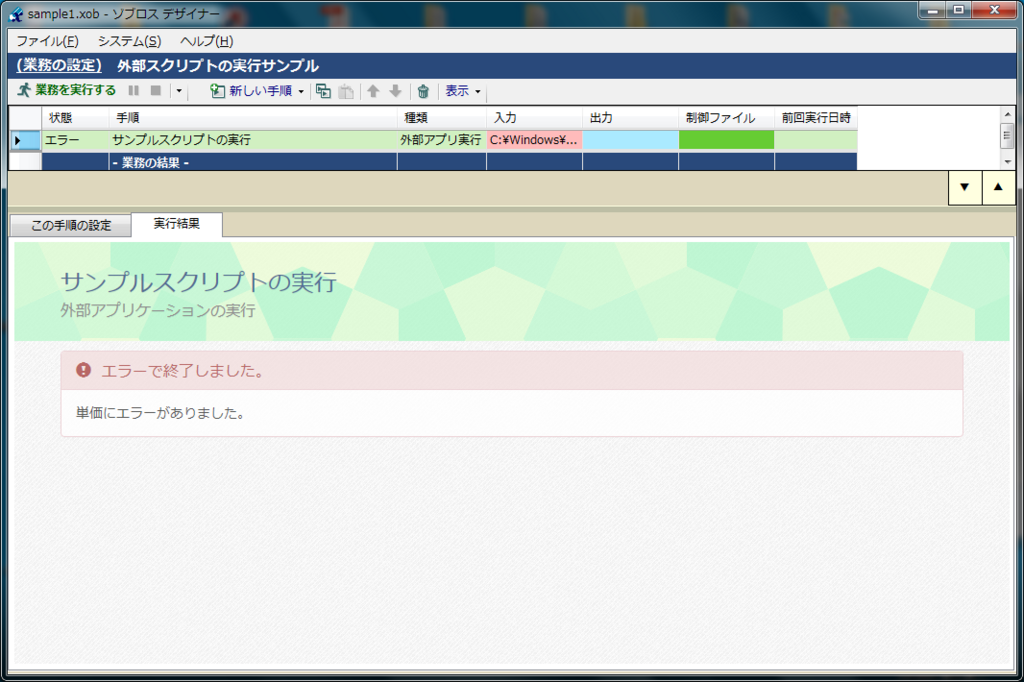Open the 新しい手順 dropdown arrow
This screenshot has width=1024, height=682.
click(x=302, y=91)
